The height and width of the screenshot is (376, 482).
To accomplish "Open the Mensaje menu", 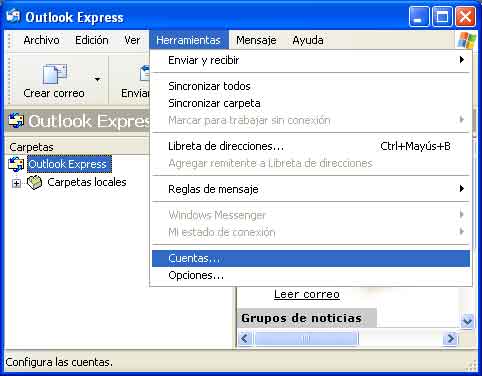I will tap(256, 40).
